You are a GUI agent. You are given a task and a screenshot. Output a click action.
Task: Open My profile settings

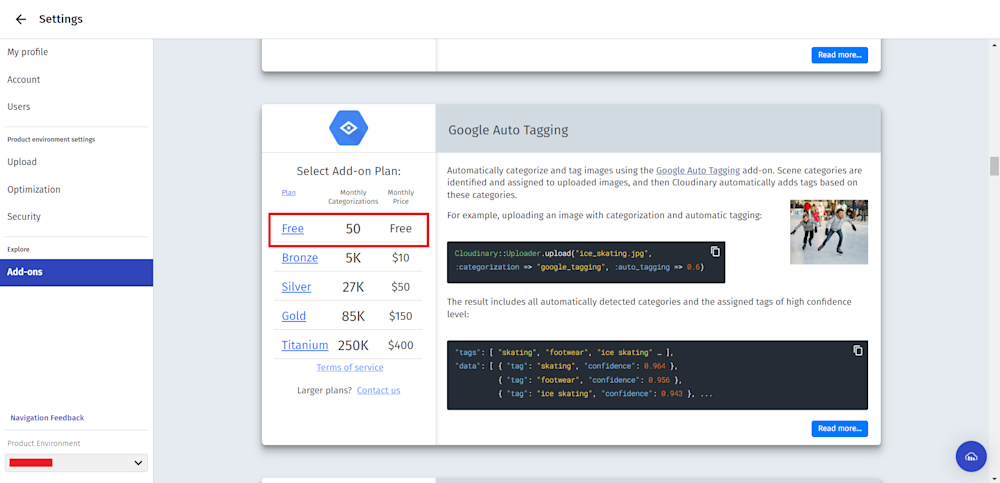(x=27, y=52)
